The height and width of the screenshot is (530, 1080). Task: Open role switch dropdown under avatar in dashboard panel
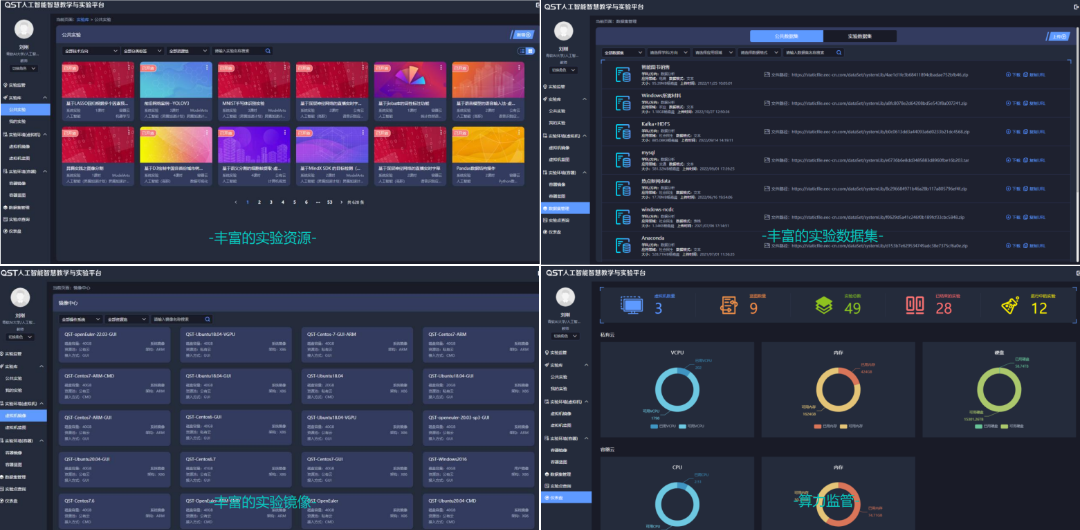click(x=564, y=337)
